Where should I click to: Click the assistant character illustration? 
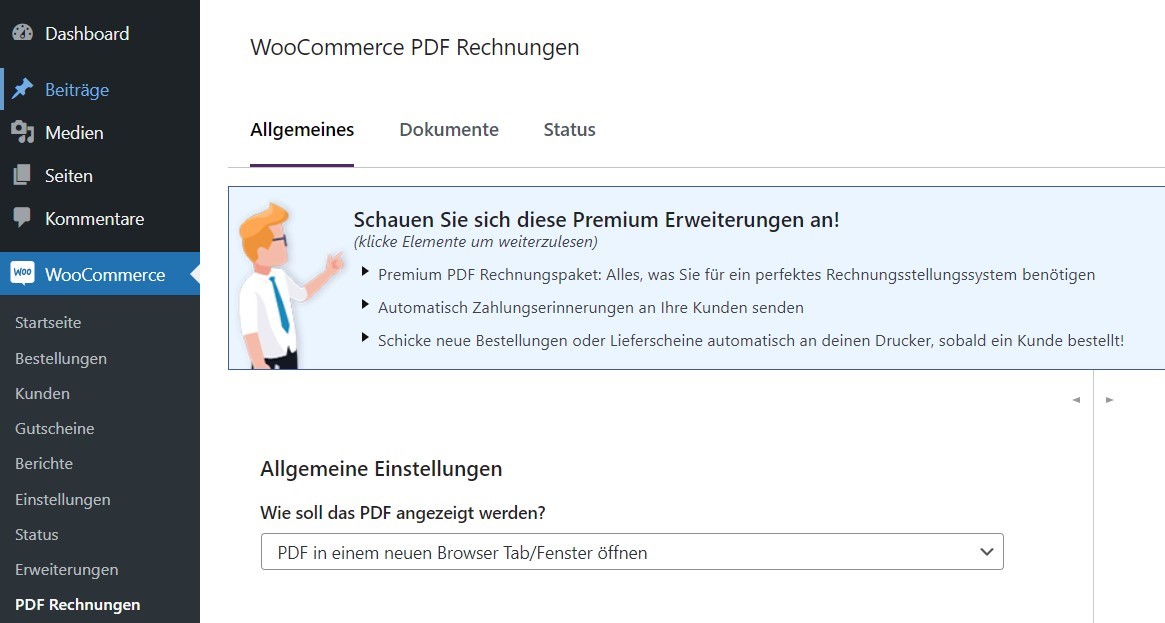click(x=288, y=286)
